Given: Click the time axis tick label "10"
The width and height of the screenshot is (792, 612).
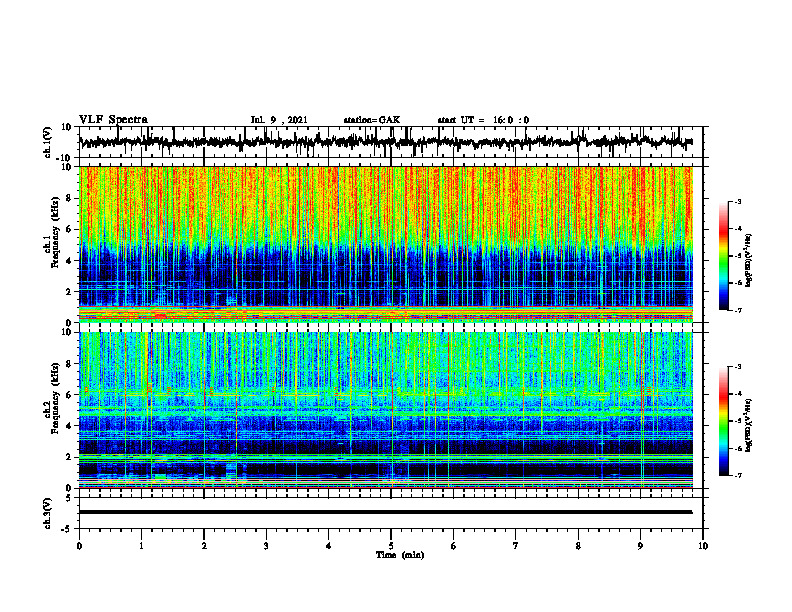Looking at the screenshot, I should click(x=703, y=546).
